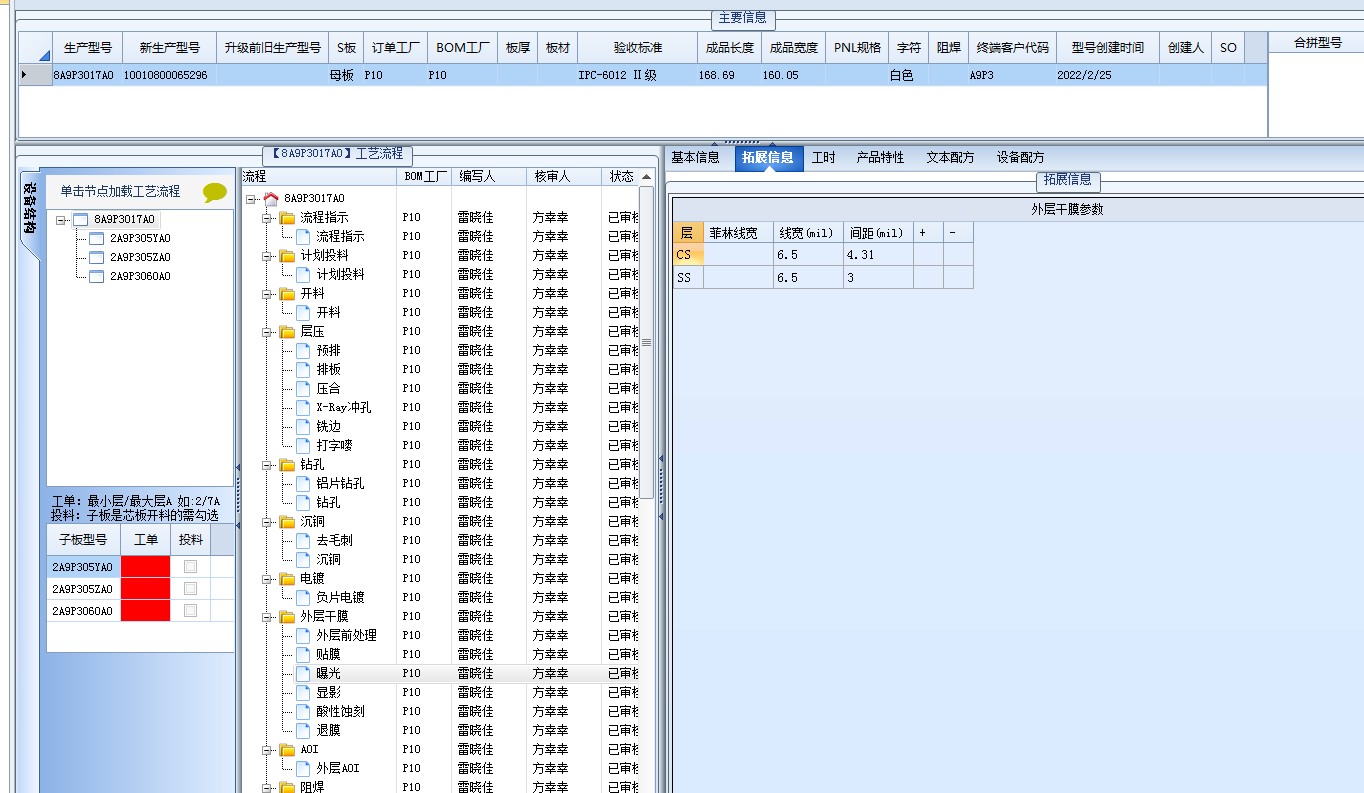Collapse the 层压 folder node
This screenshot has height=793, width=1364.
268,332
